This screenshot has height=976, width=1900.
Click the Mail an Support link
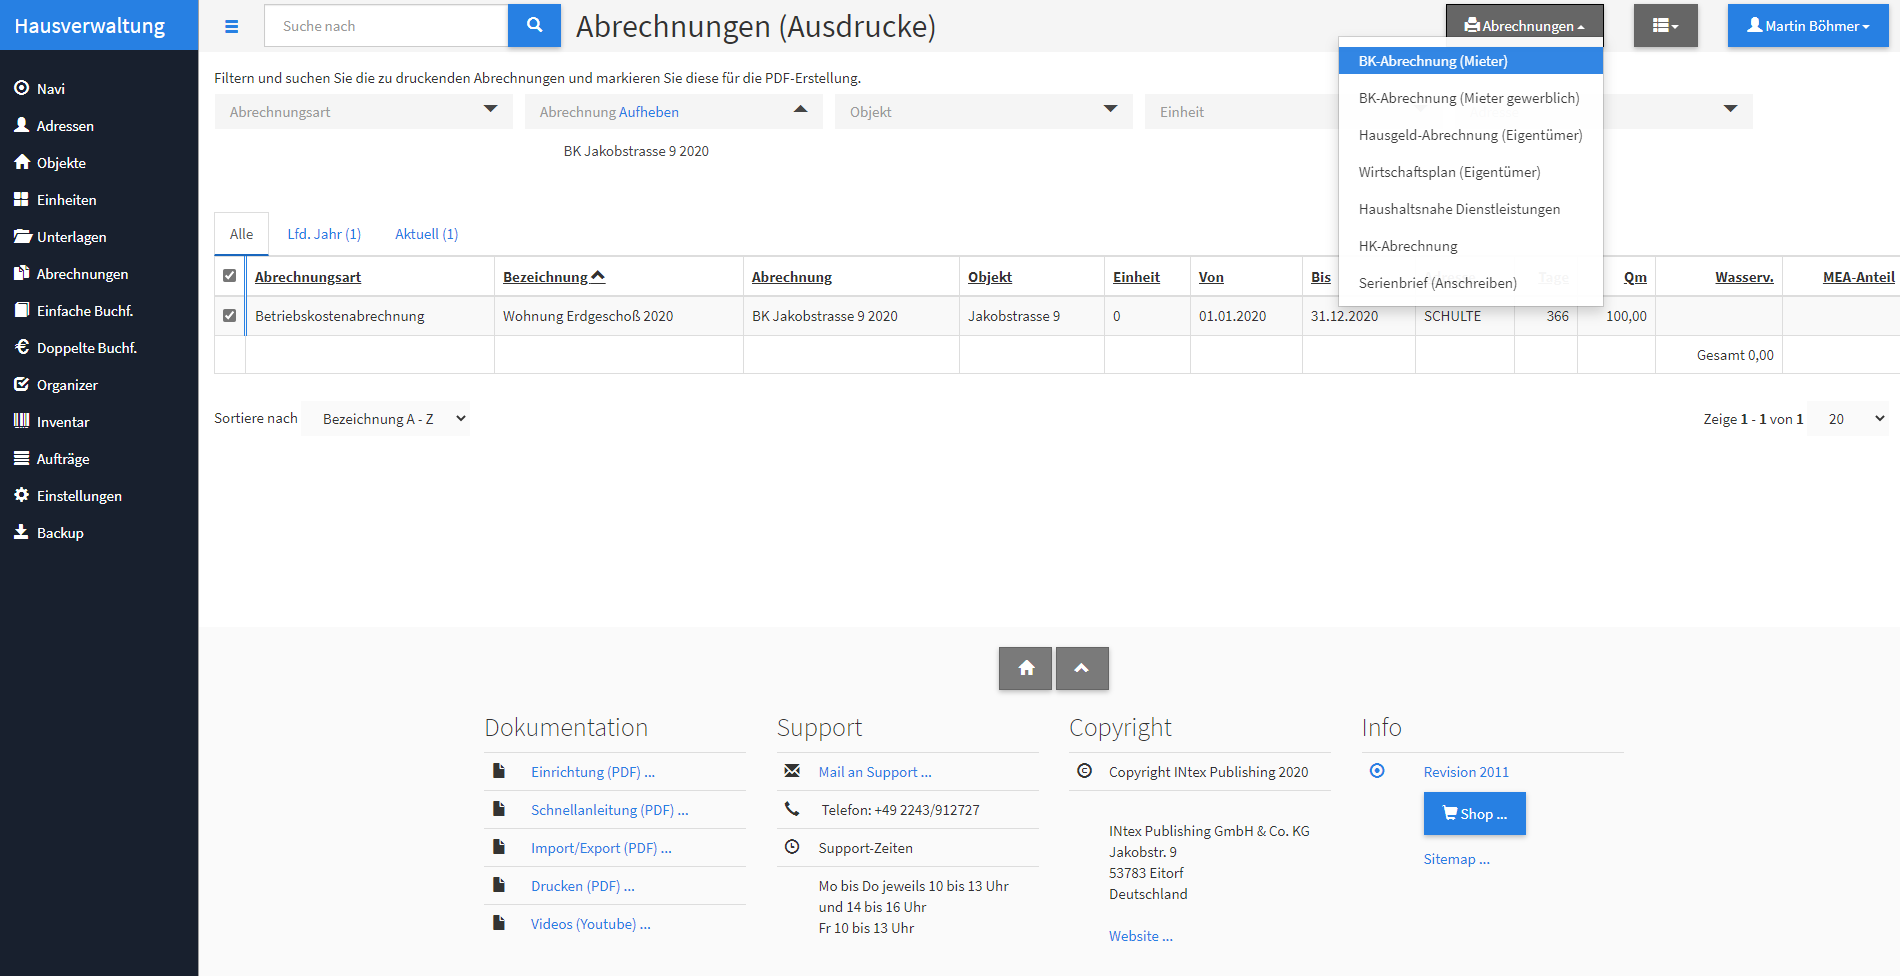[x=874, y=772]
